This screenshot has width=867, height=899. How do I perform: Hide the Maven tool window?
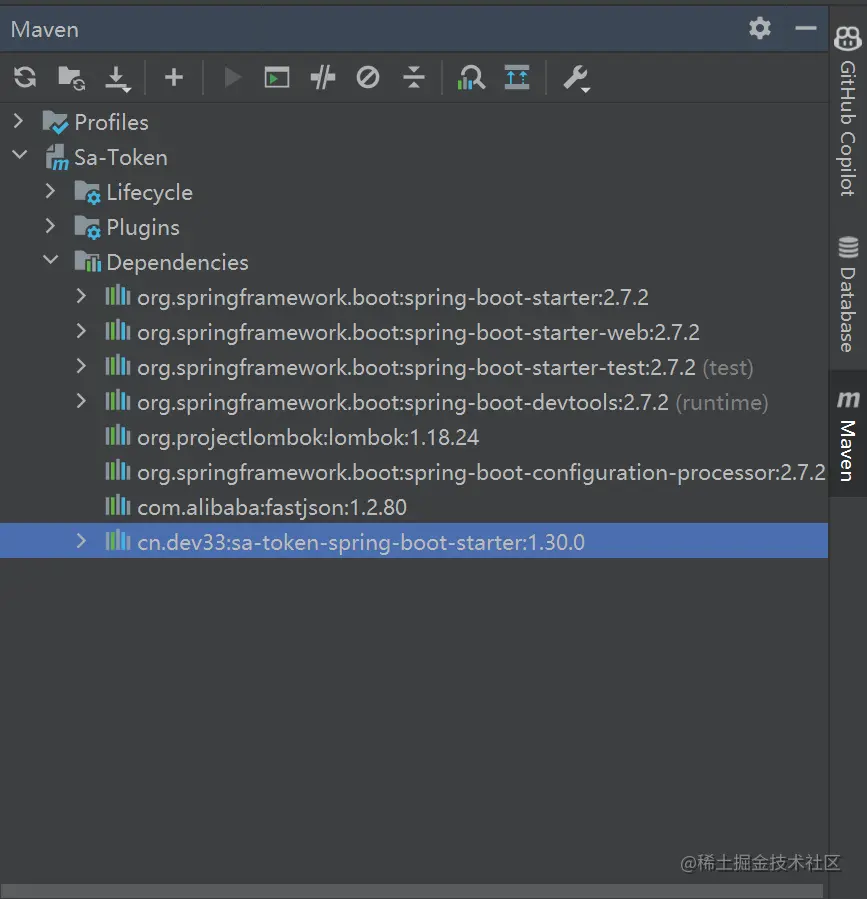tap(806, 28)
